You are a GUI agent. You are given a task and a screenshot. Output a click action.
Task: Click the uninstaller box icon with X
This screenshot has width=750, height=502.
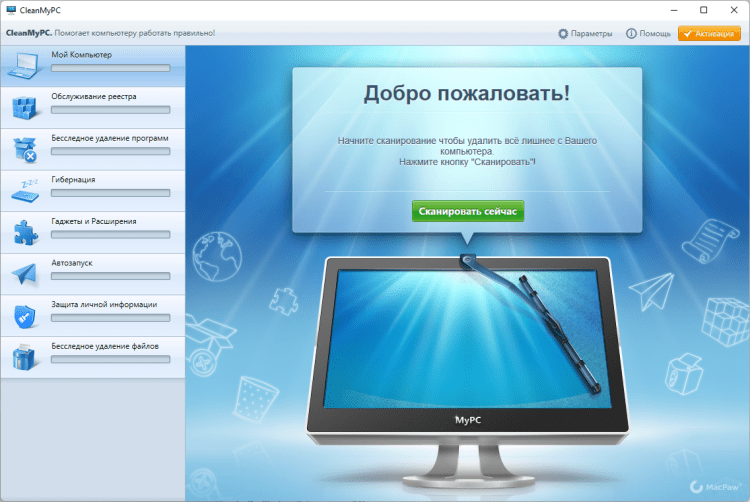(x=25, y=150)
